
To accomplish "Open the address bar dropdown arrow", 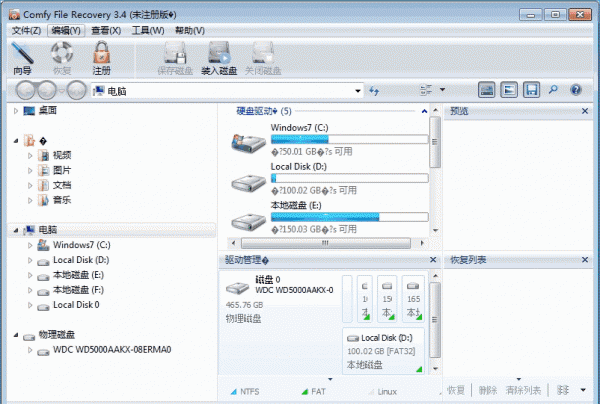I will click(357, 91).
